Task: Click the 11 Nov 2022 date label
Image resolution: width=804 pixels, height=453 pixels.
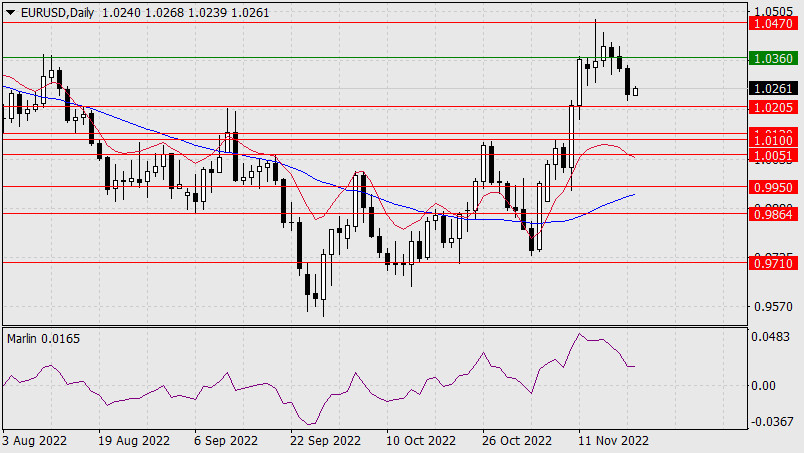Action: [613, 441]
